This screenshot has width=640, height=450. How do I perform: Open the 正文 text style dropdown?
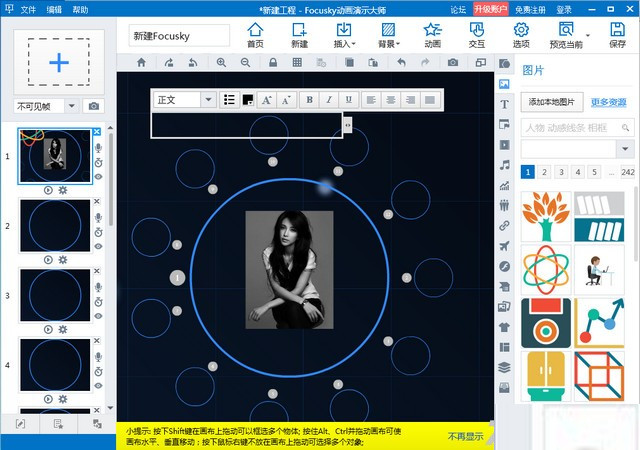click(184, 100)
